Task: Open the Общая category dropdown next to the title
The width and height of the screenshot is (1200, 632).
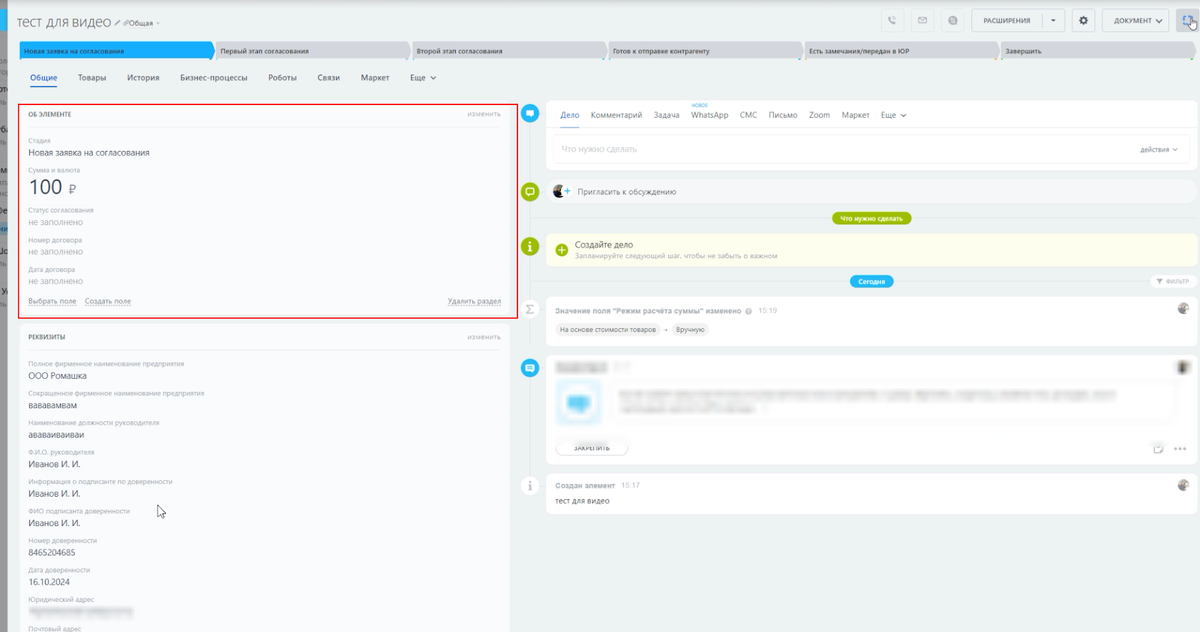Action: pyautogui.click(x=142, y=23)
